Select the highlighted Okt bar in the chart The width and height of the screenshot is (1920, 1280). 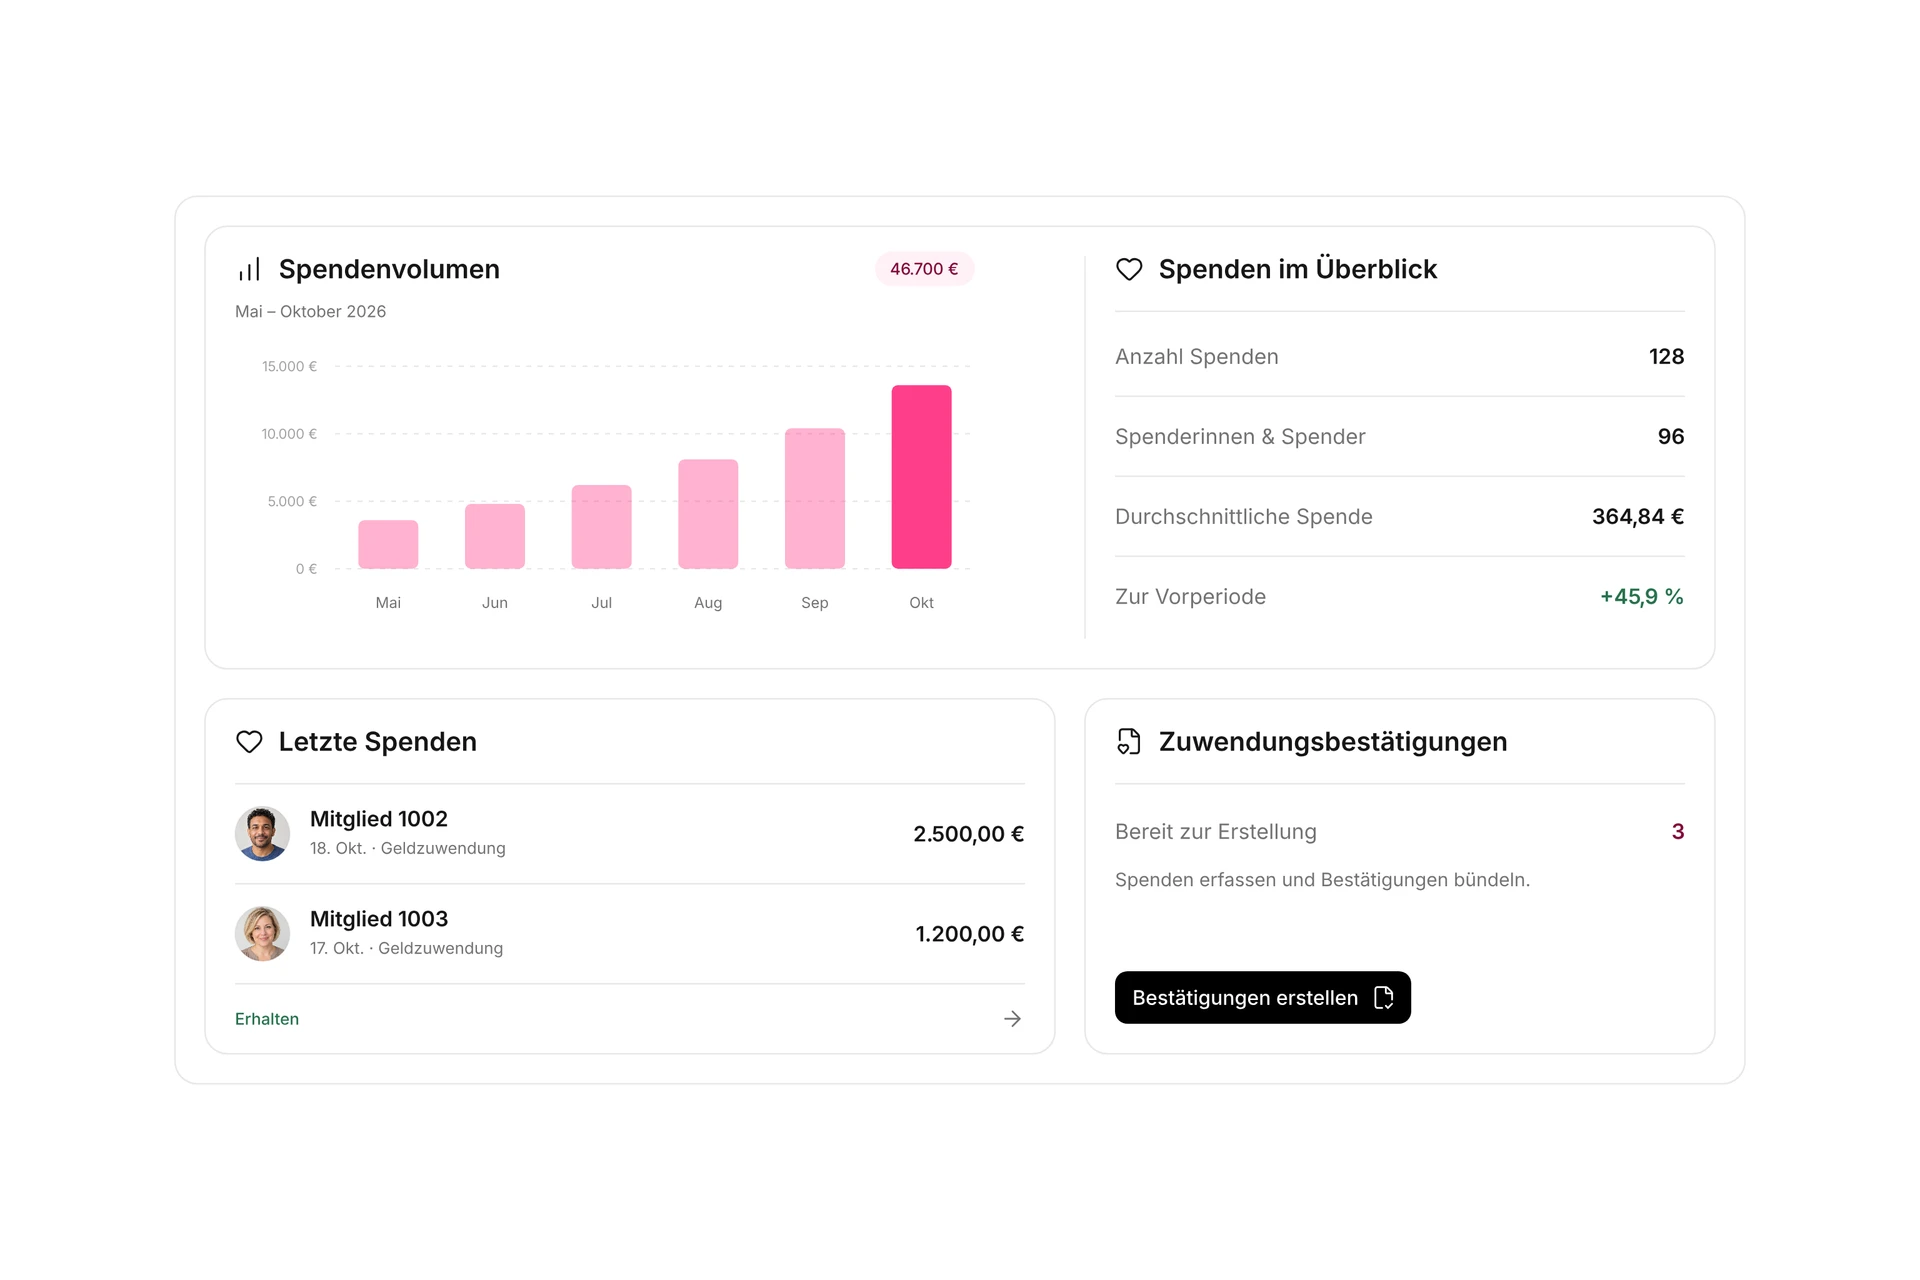(x=922, y=477)
